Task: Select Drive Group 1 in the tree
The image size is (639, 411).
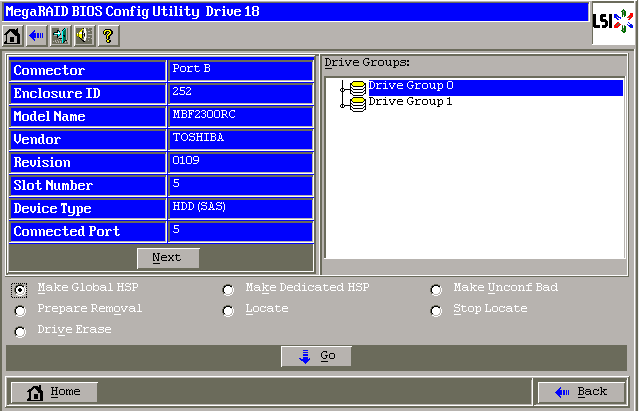Action: click(x=410, y=101)
